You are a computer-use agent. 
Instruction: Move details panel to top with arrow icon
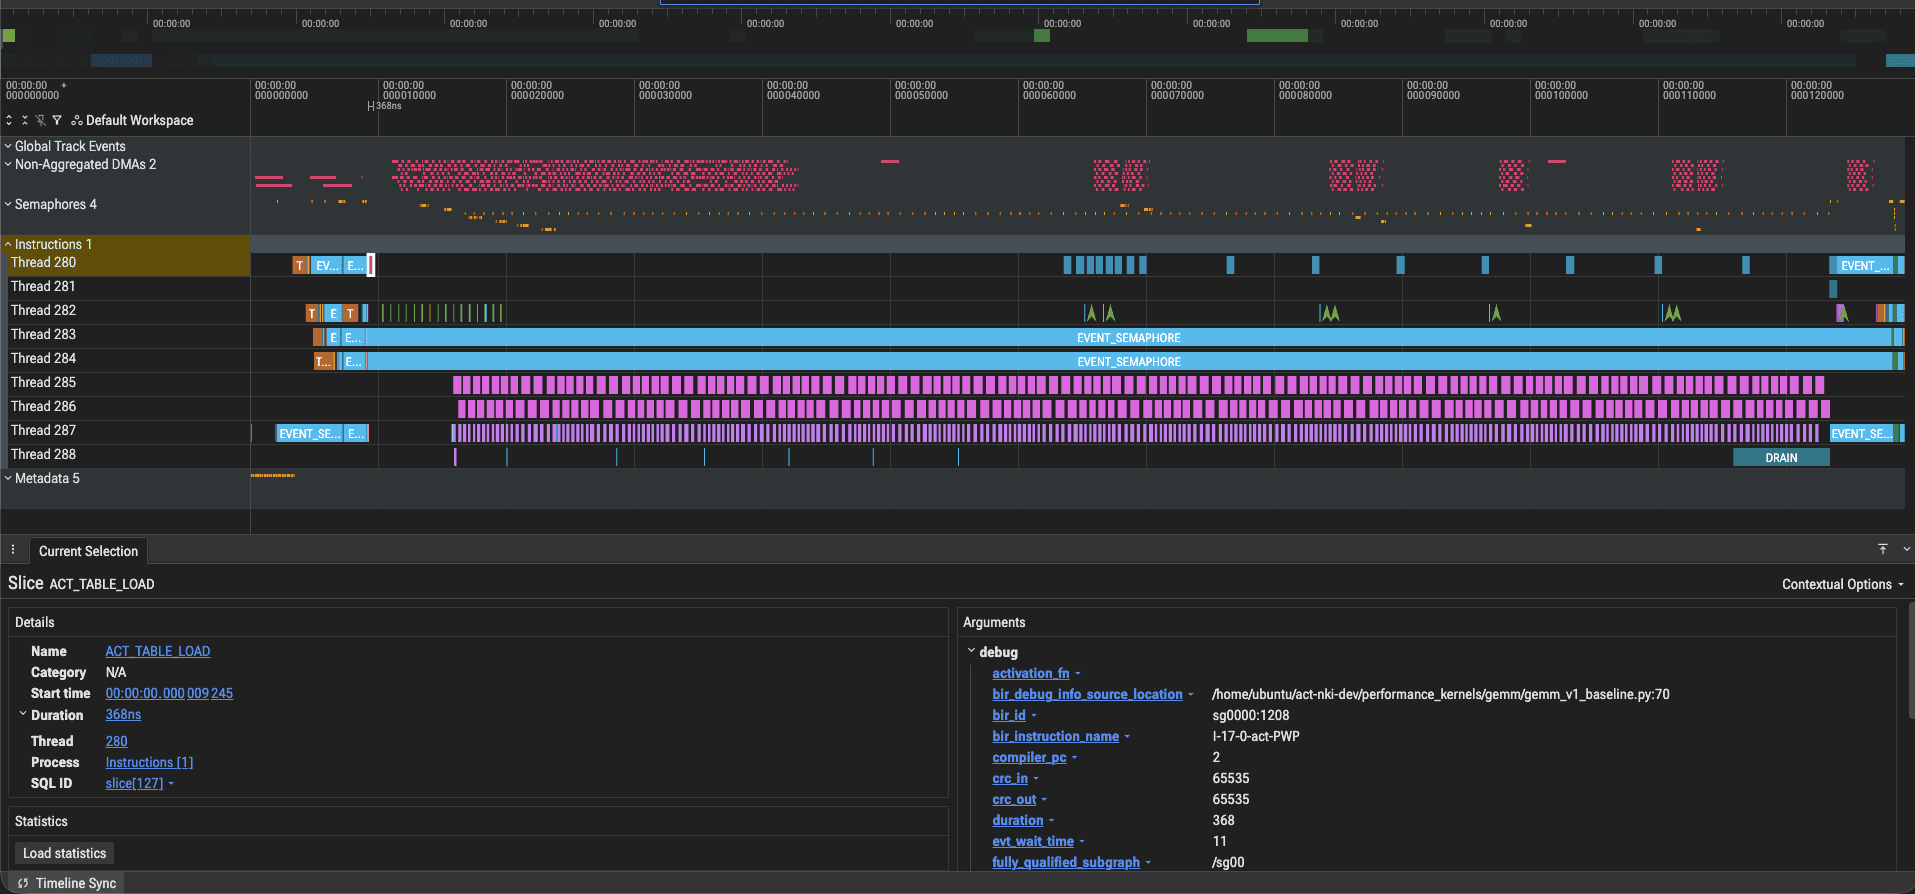pyautogui.click(x=1883, y=549)
